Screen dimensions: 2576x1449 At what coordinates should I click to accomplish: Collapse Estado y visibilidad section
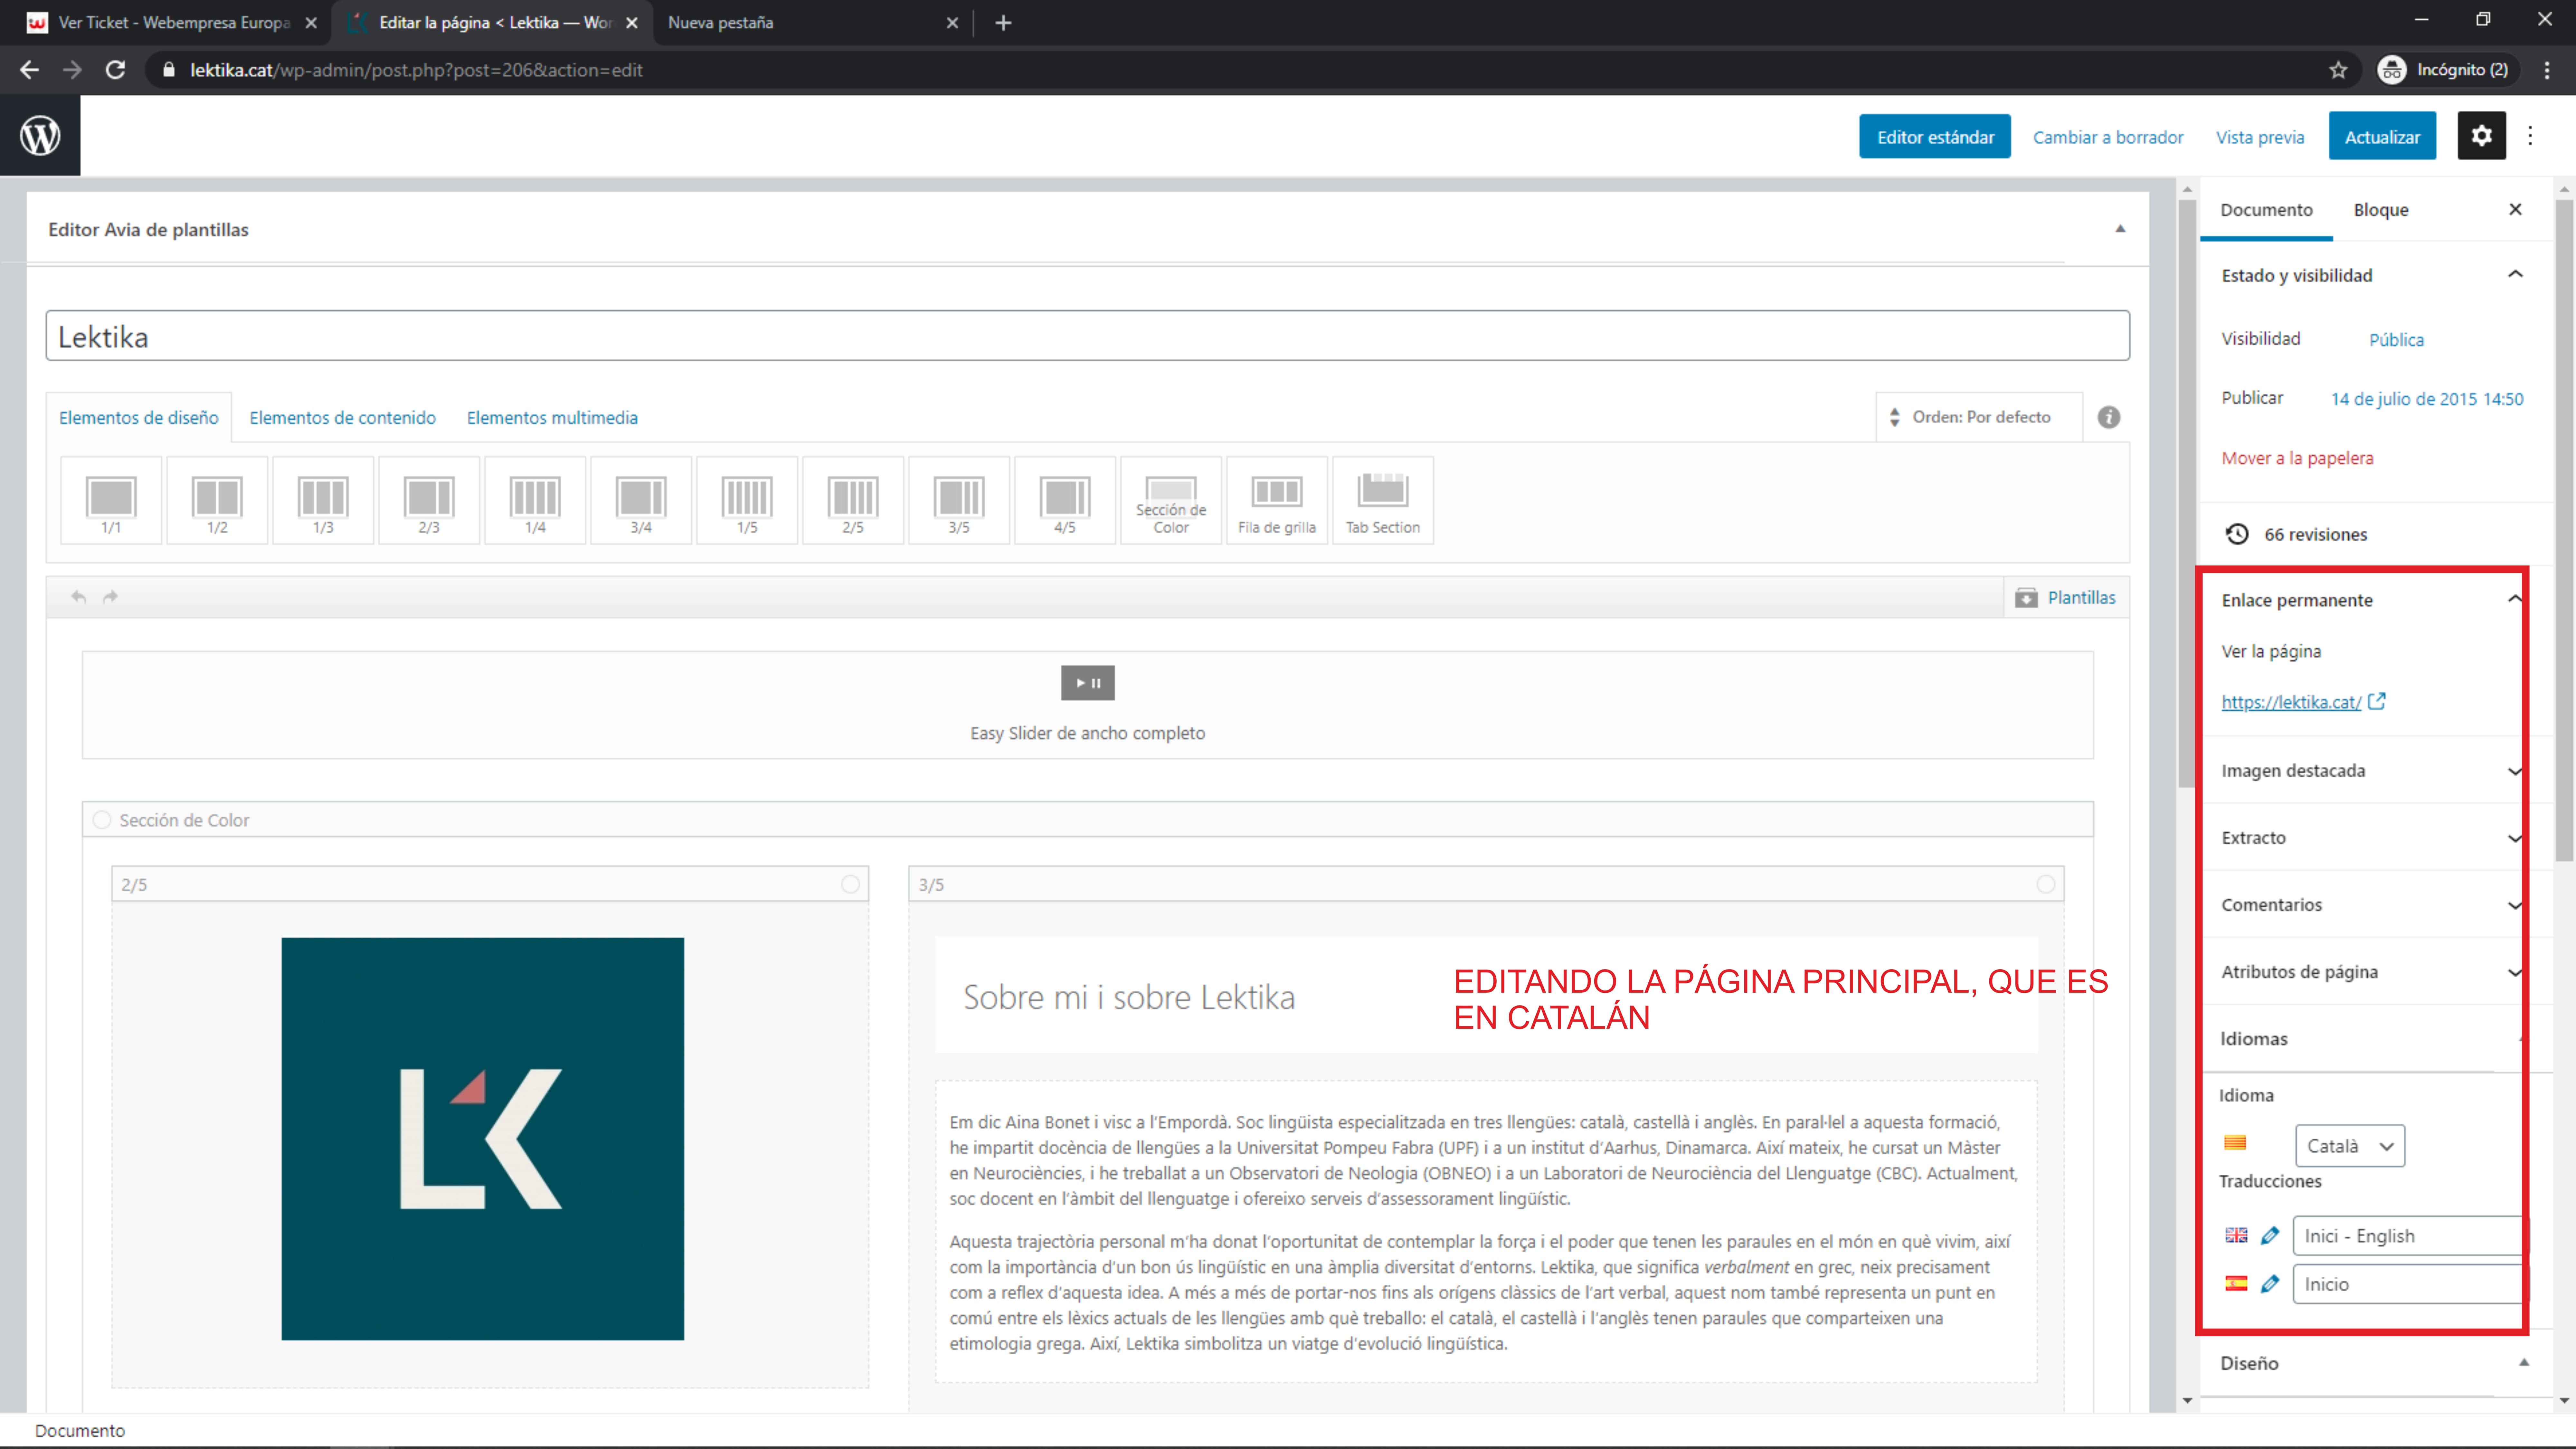tap(2515, 275)
